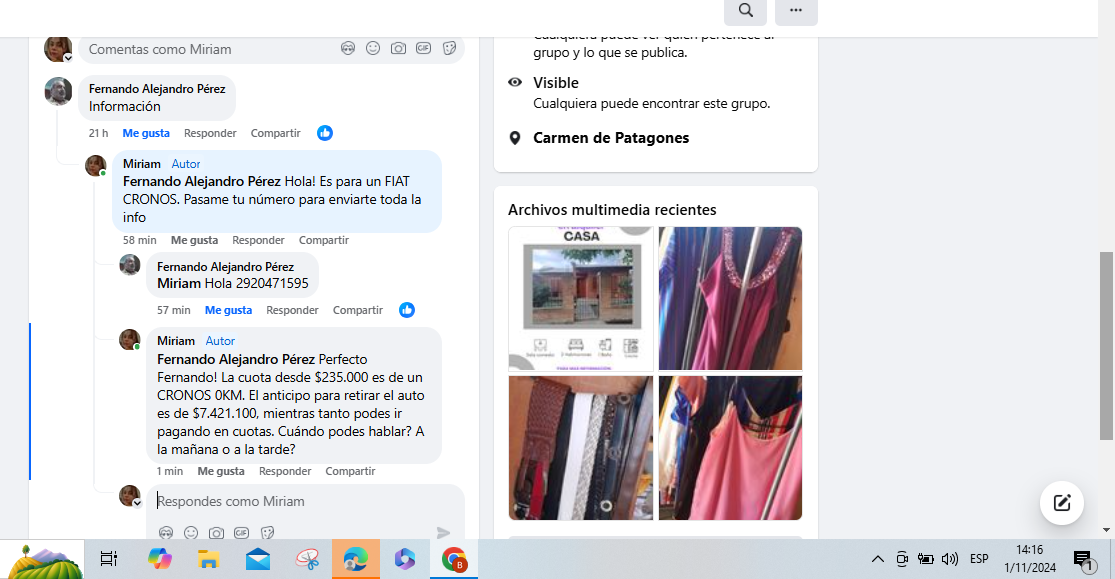The height and width of the screenshot is (579, 1115).
Task: Toggle Me gusta on the 'Hola 2920471595' comment
Action: (x=228, y=310)
